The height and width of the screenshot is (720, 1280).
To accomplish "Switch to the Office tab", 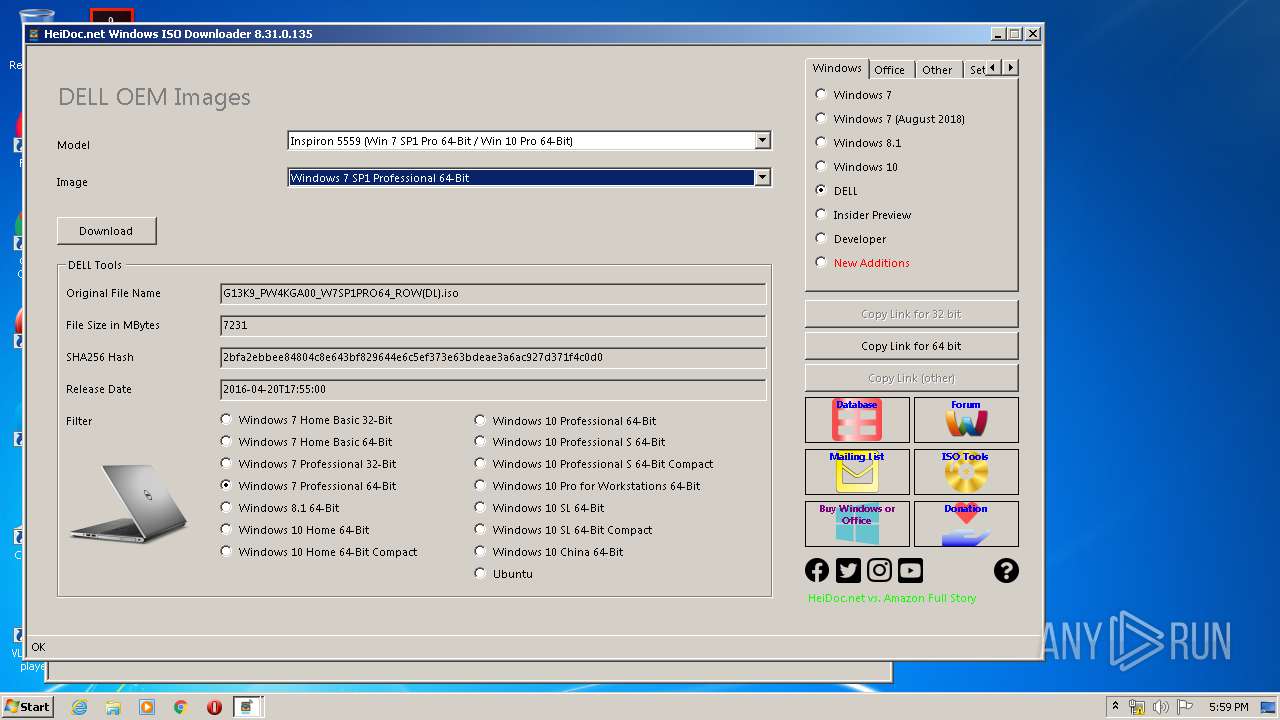I will coord(889,70).
